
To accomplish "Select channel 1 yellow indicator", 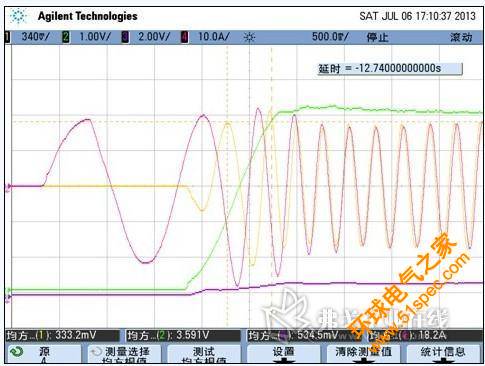I will [7, 37].
